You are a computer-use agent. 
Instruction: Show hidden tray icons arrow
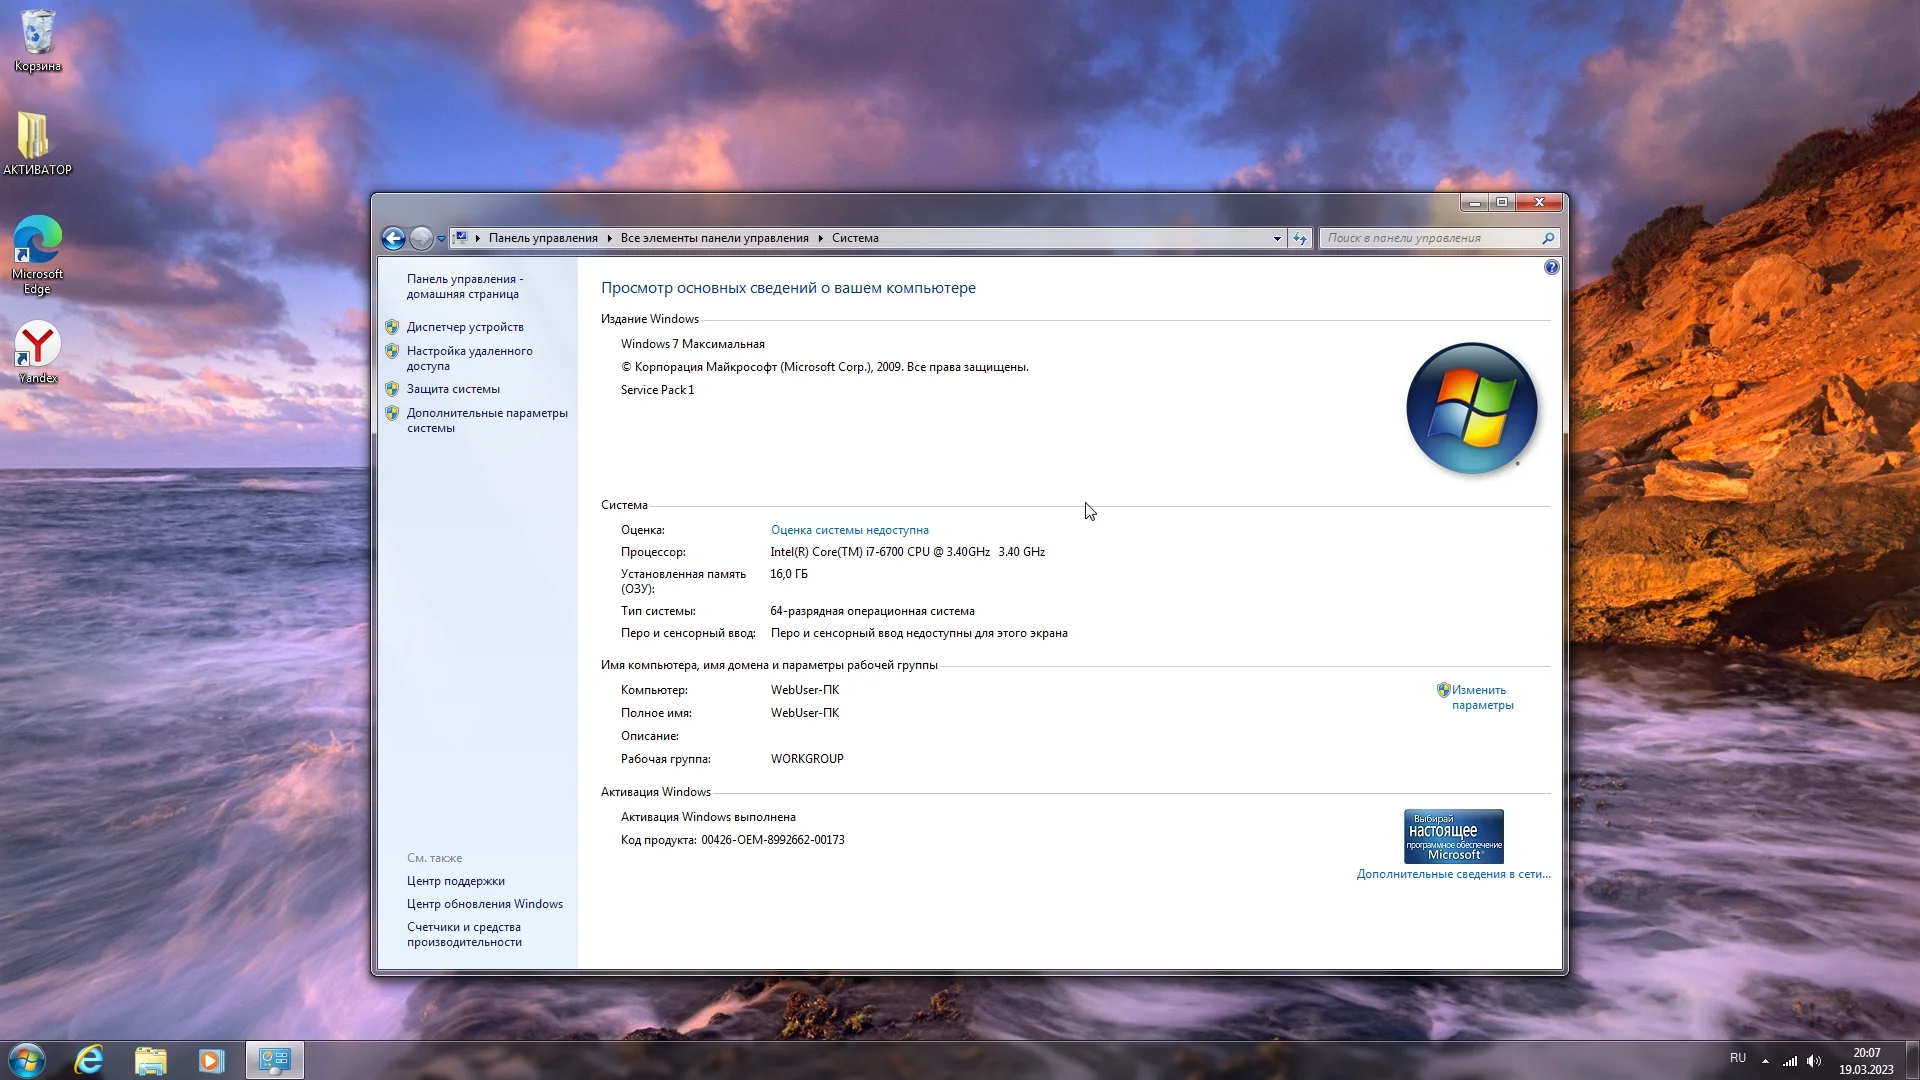(1765, 1061)
